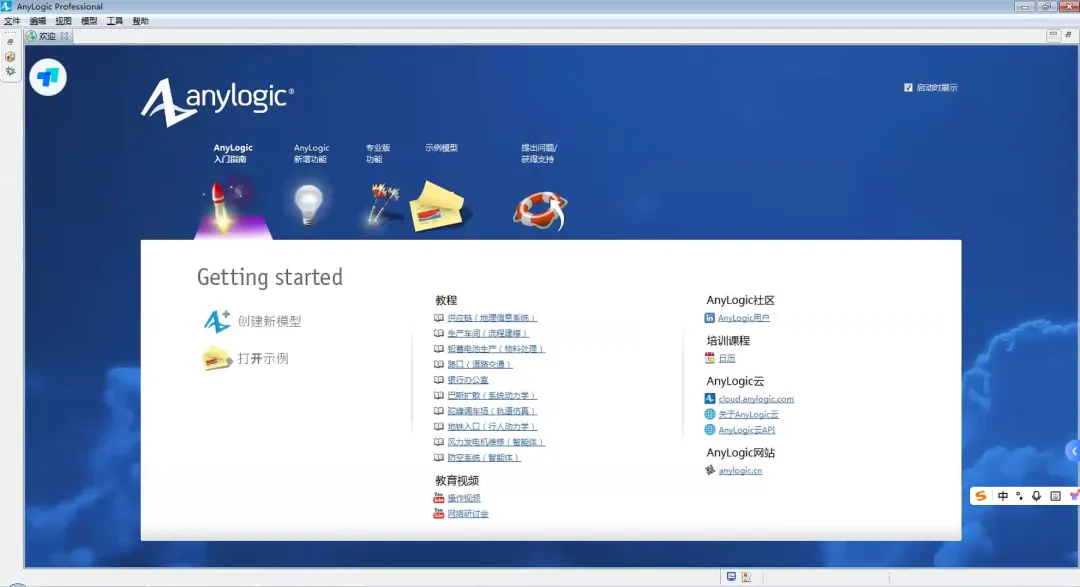Close the 欢迎 tab
This screenshot has width=1080, height=587.
pos(65,36)
